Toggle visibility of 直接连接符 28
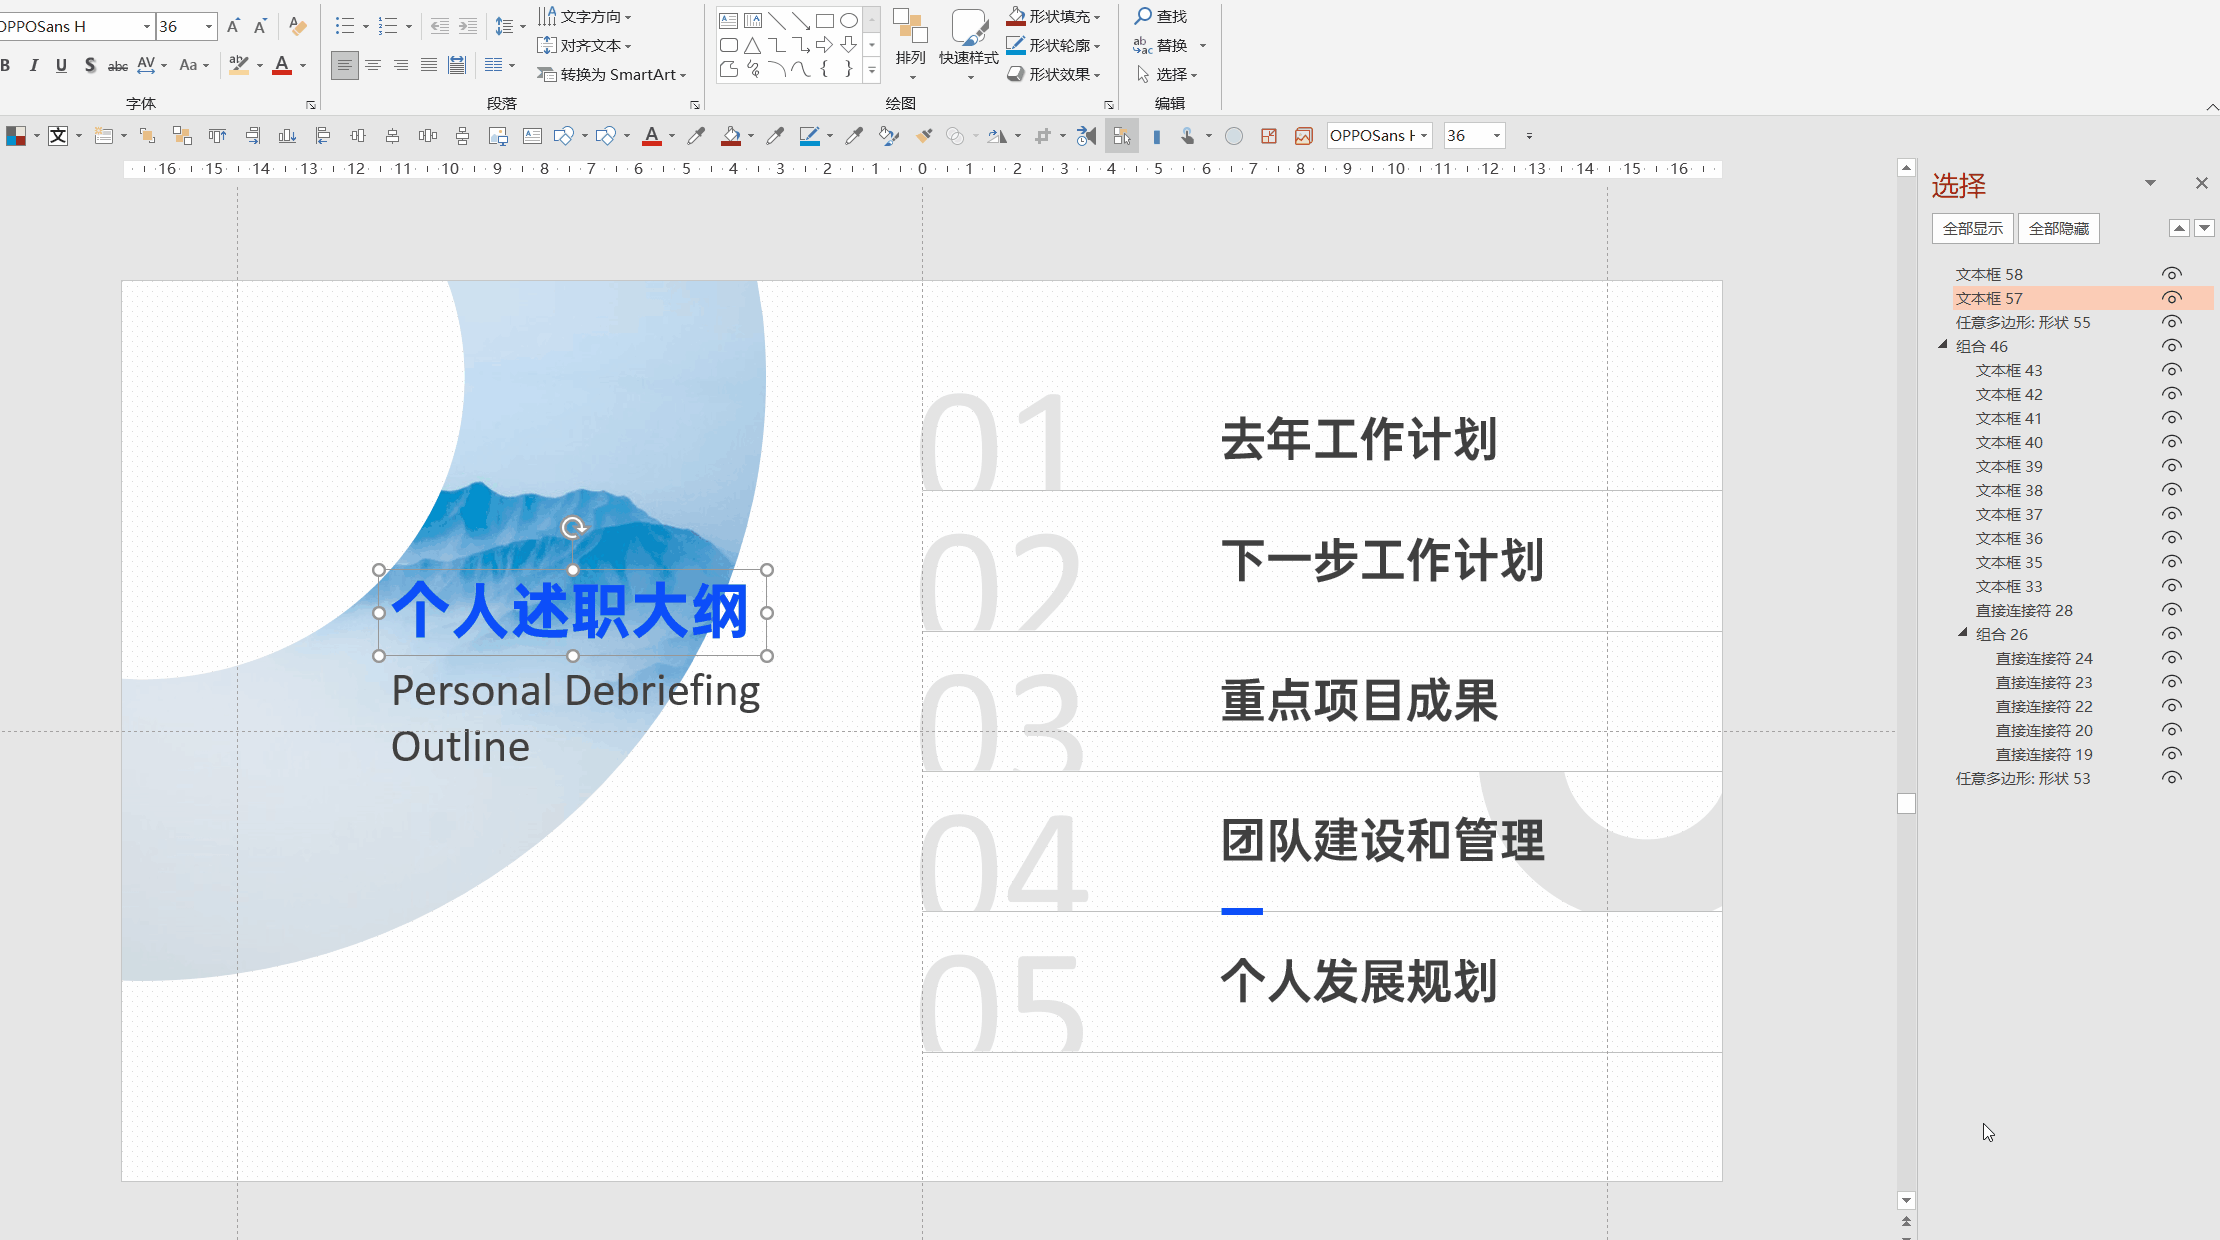Viewport: 2220px width, 1240px height. 2171,610
